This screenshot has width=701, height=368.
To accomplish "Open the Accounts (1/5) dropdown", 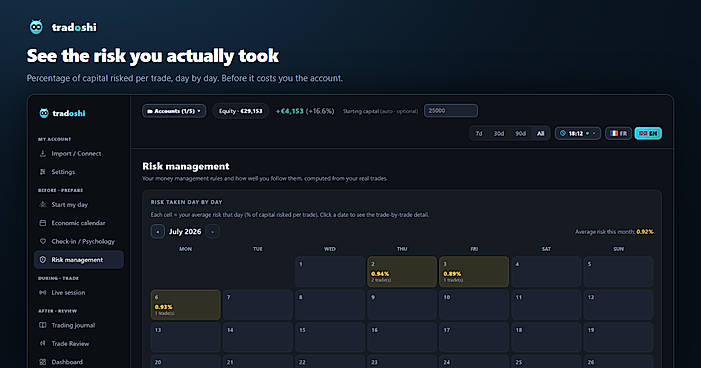I will click(x=174, y=111).
